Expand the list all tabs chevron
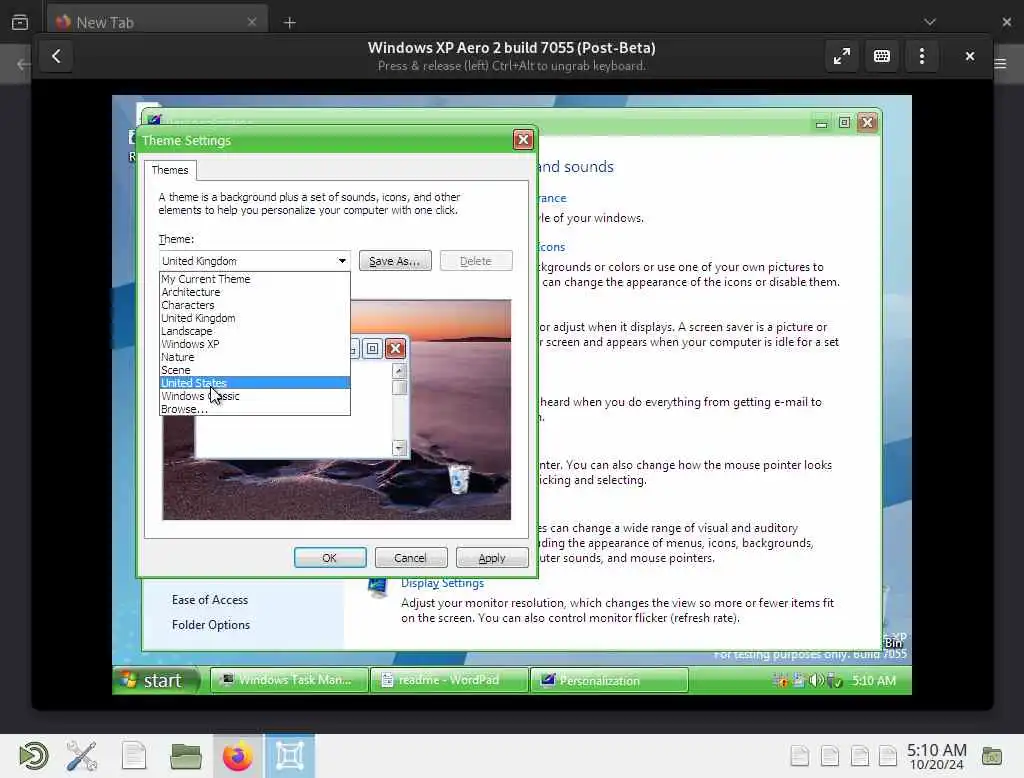Screen dimensions: 1024x778 click(930, 22)
